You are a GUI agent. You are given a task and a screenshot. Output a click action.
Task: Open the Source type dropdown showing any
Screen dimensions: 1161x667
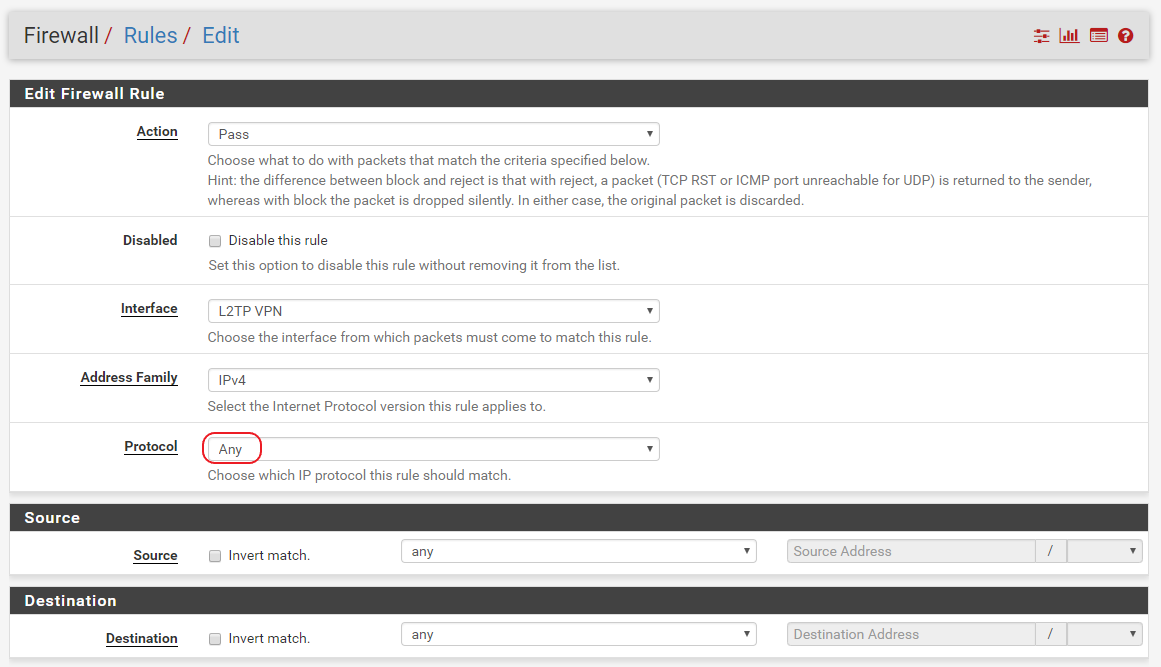pyautogui.click(x=578, y=551)
